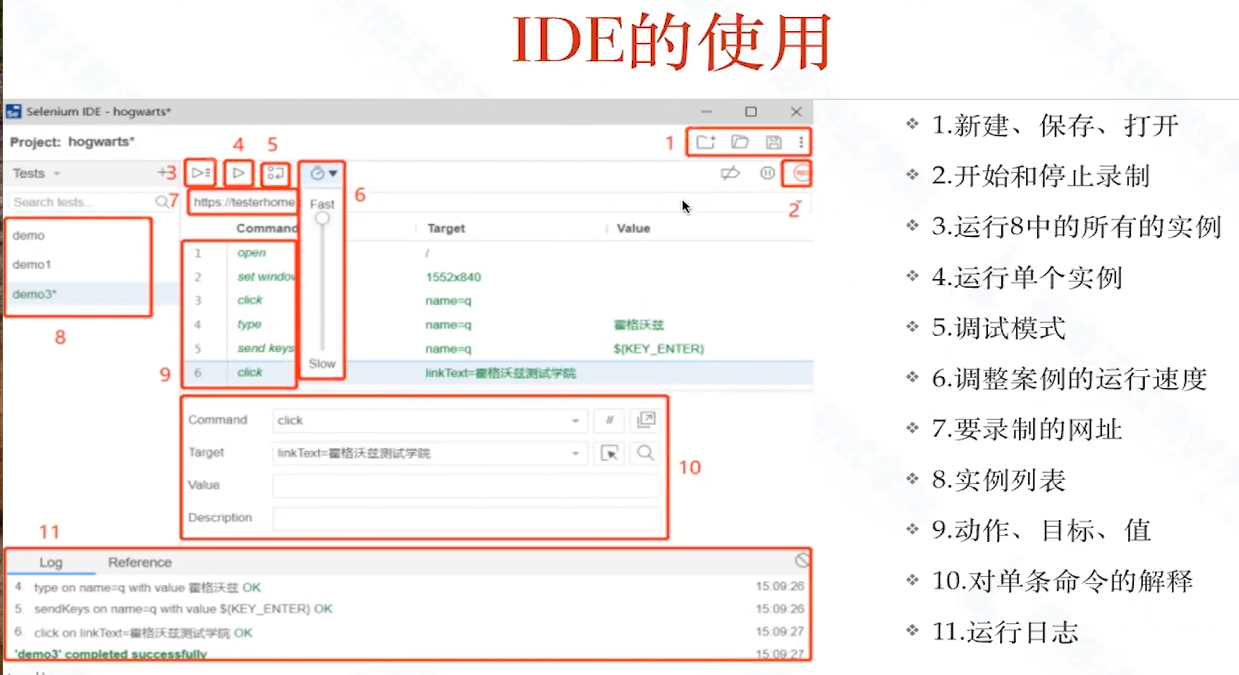Click the magnifier icon in the search tests box
Image resolution: width=1239 pixels, height=675 pixels.
pos(162,202)
